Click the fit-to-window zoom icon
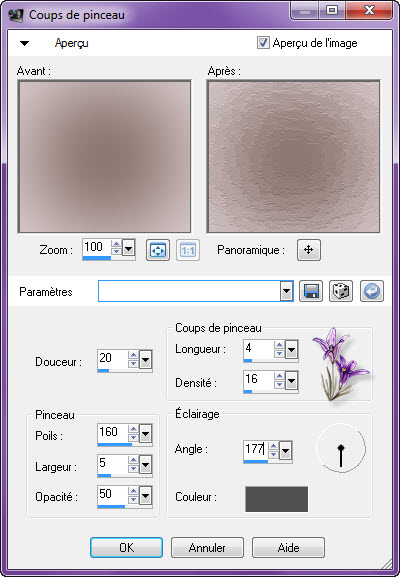Screen dimensions: 400x577 (x=158, y=250)
